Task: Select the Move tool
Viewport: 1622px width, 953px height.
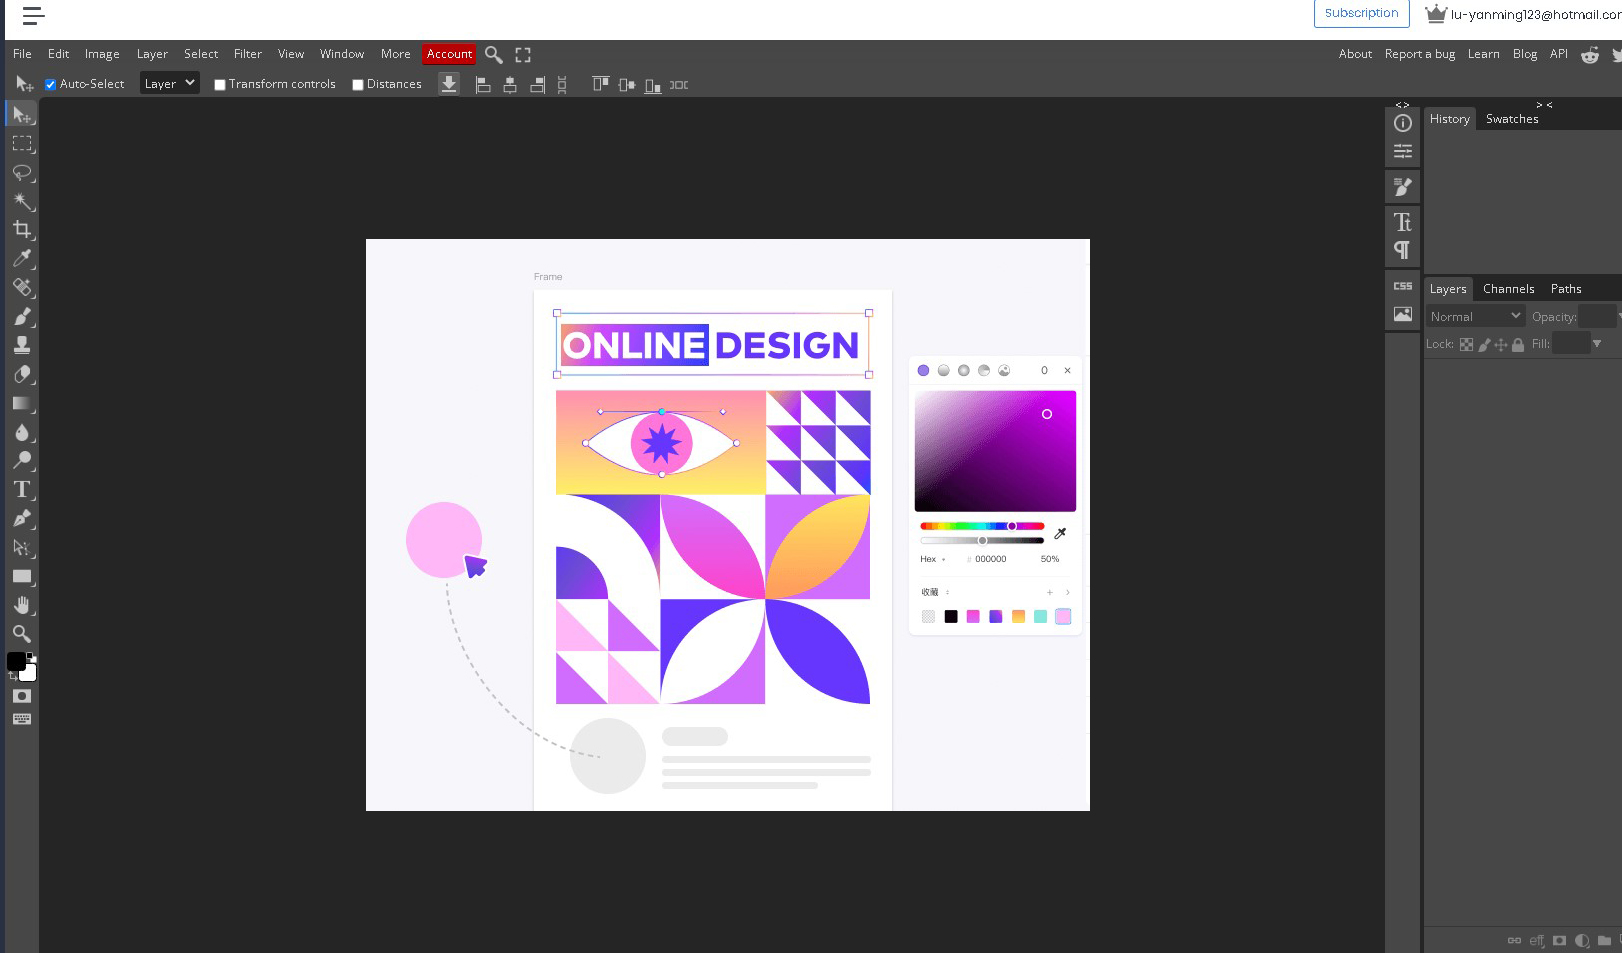Action: 22,114
